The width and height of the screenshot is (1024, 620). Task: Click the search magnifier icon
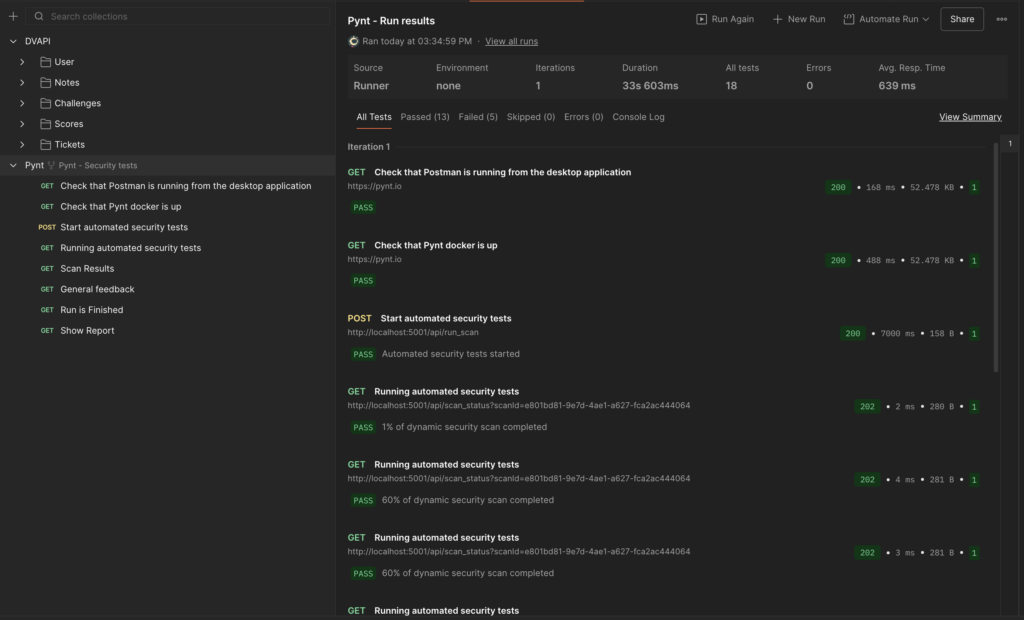[x=38, y=17]
